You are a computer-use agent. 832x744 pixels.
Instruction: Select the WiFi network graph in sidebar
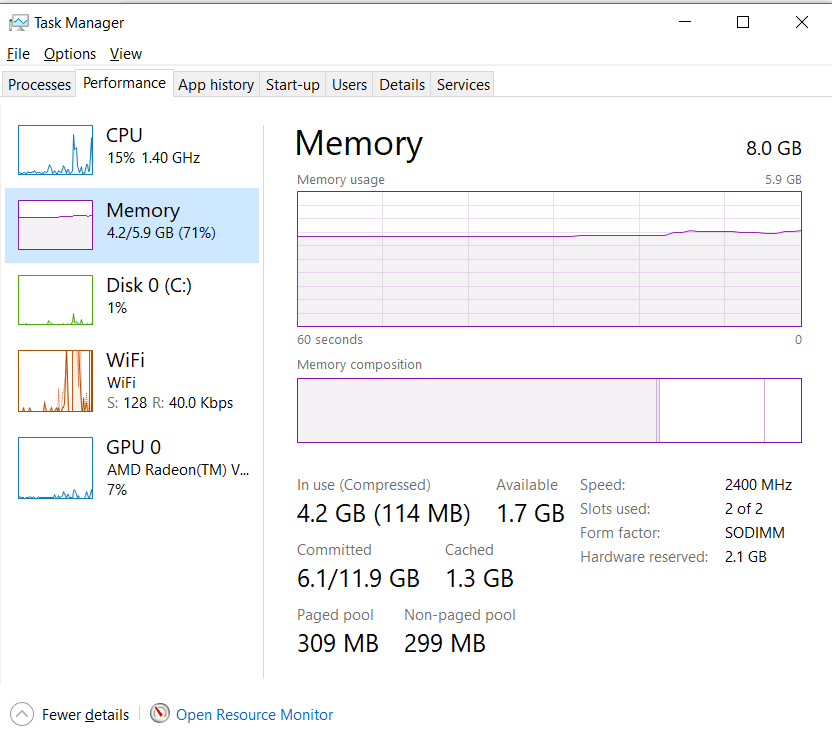point(55,381)
